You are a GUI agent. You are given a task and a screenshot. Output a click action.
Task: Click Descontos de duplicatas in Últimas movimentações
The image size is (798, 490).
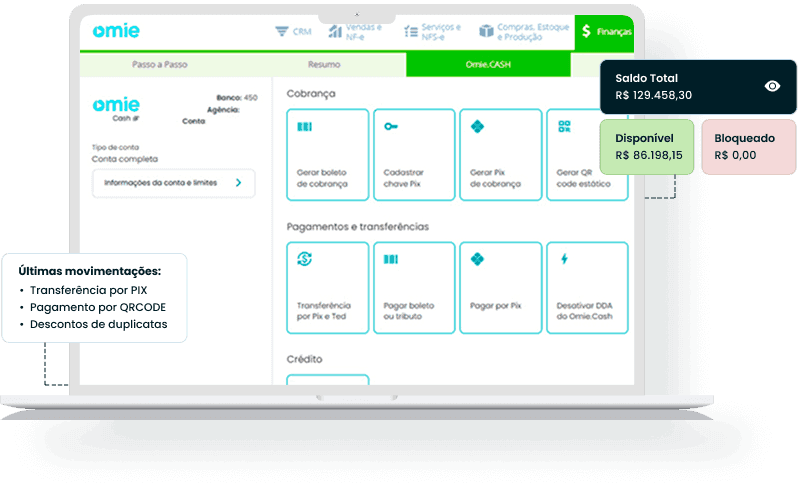pyautogui.click(x=99, y=324)
